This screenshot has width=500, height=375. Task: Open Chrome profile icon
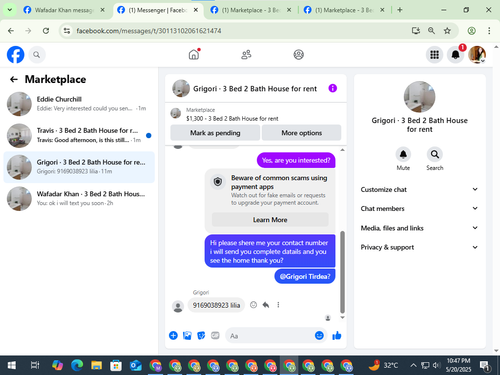click(471, 31)
